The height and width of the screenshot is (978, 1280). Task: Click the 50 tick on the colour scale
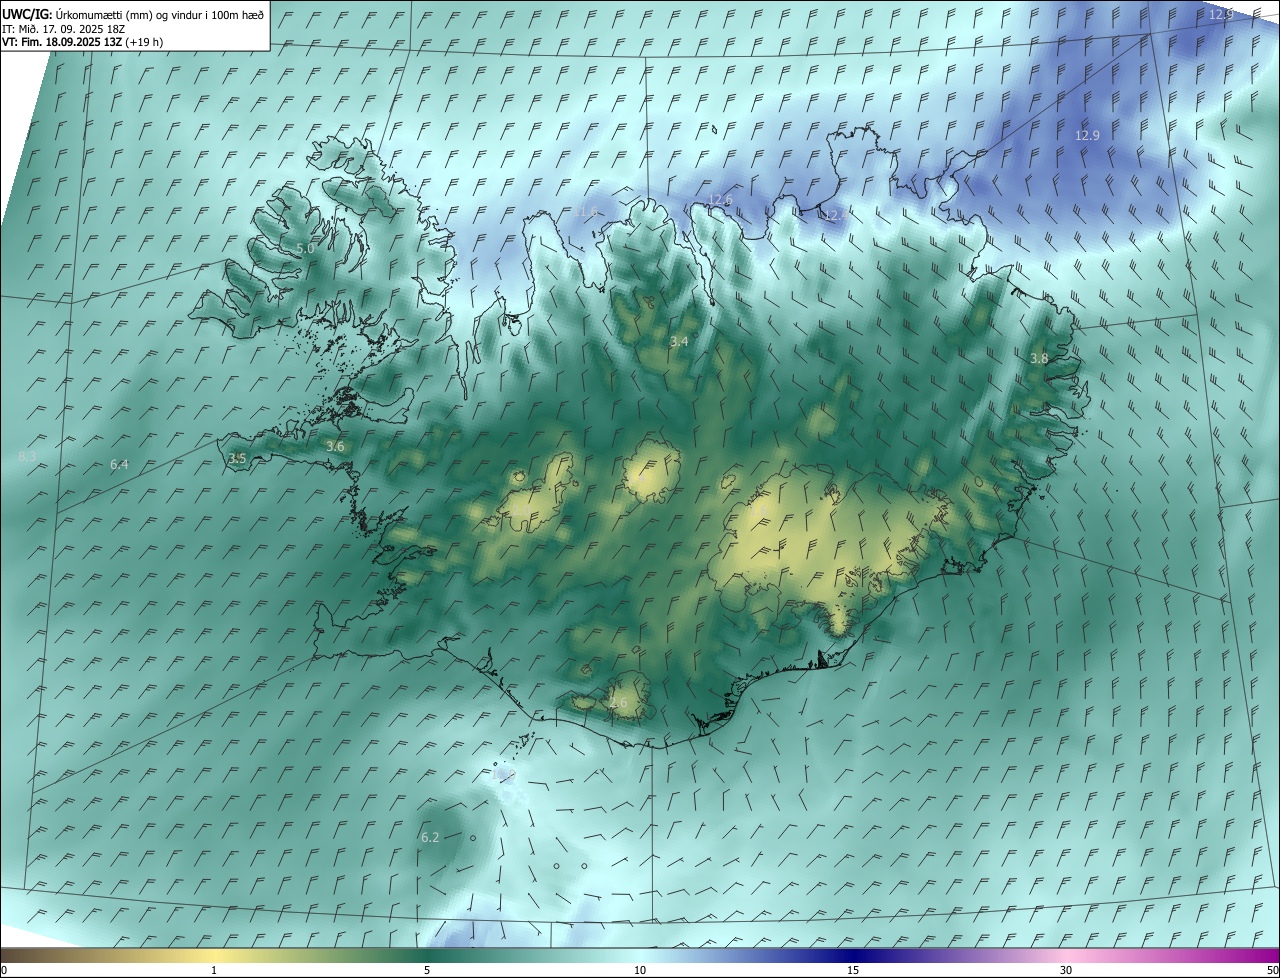click(x=1272, y=970)
